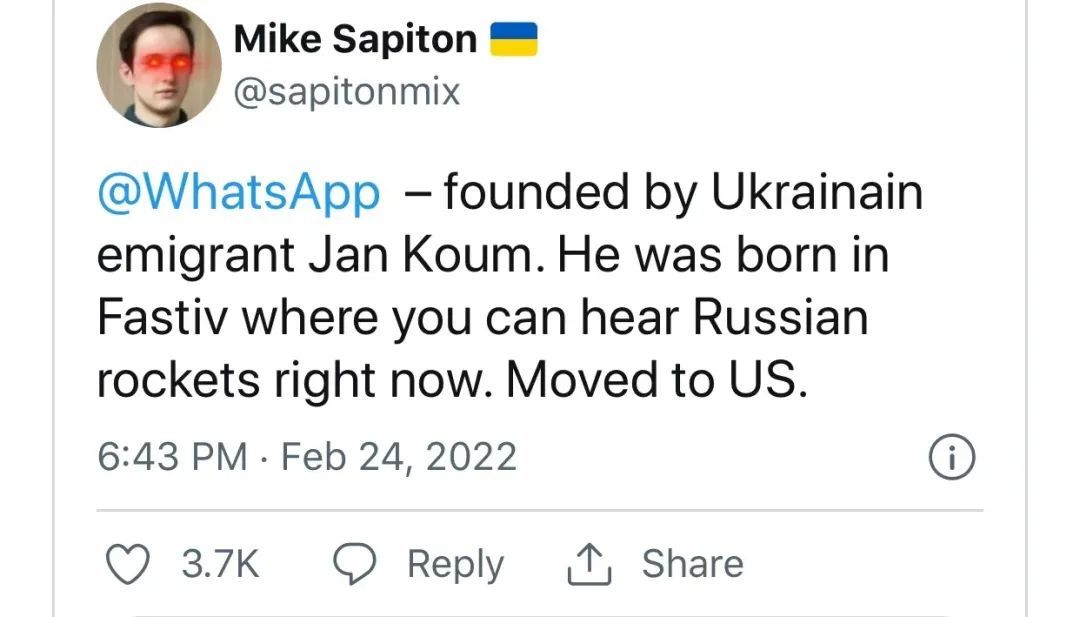The image size is (1080, 617).
Task: Click the word "Ukrainain" in the tweet
Action: (816, 193)
